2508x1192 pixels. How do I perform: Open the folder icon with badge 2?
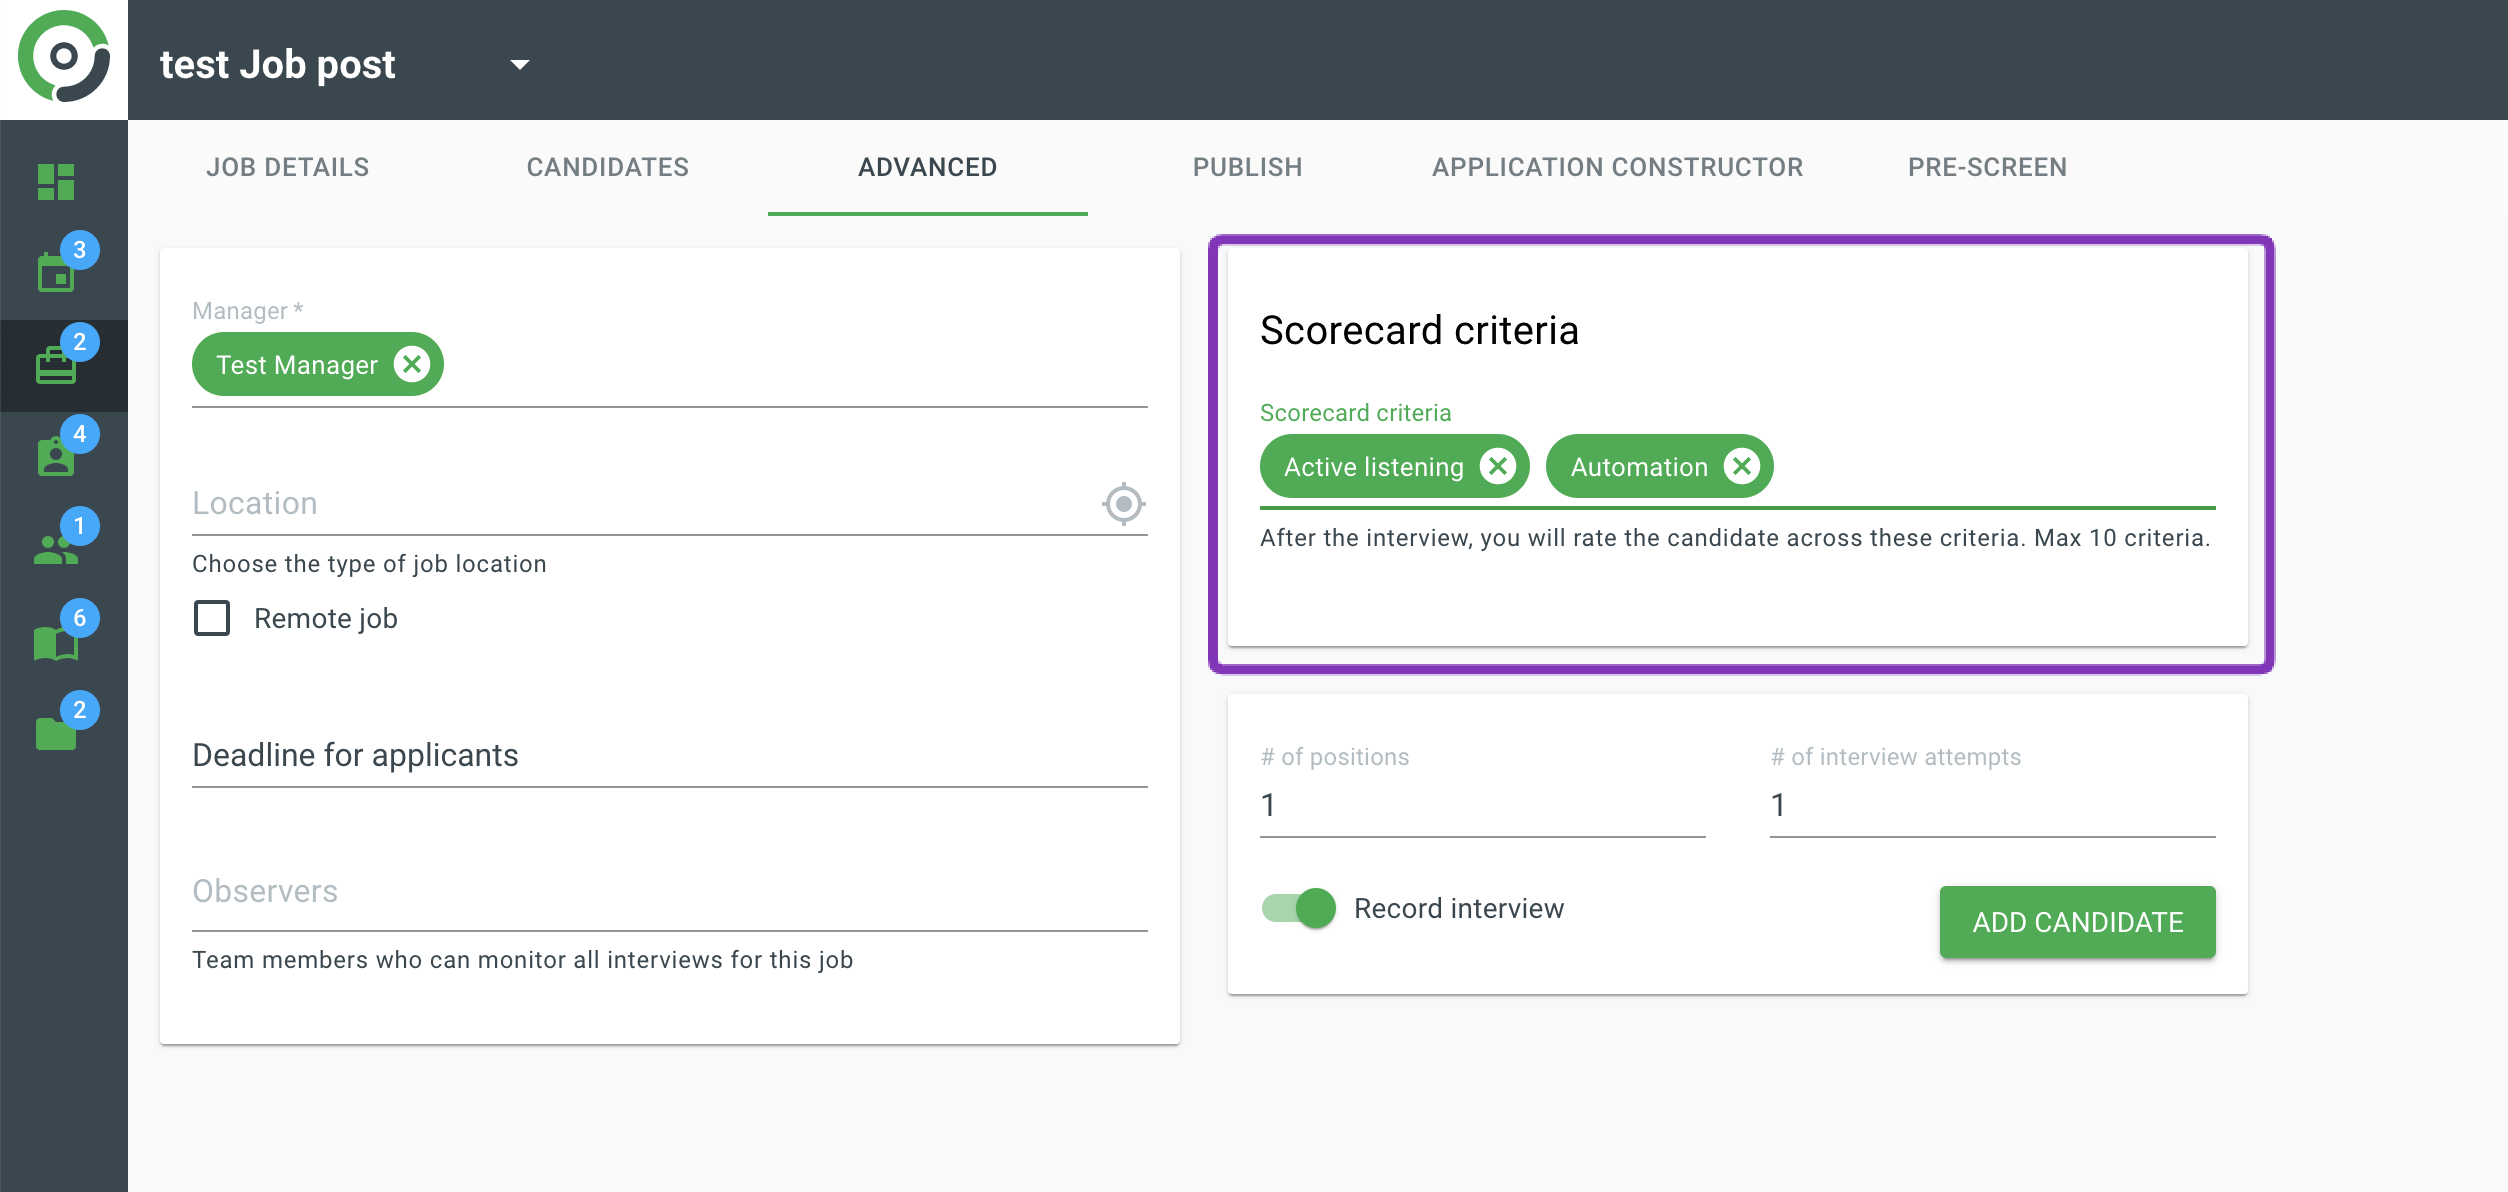[56, 732]
